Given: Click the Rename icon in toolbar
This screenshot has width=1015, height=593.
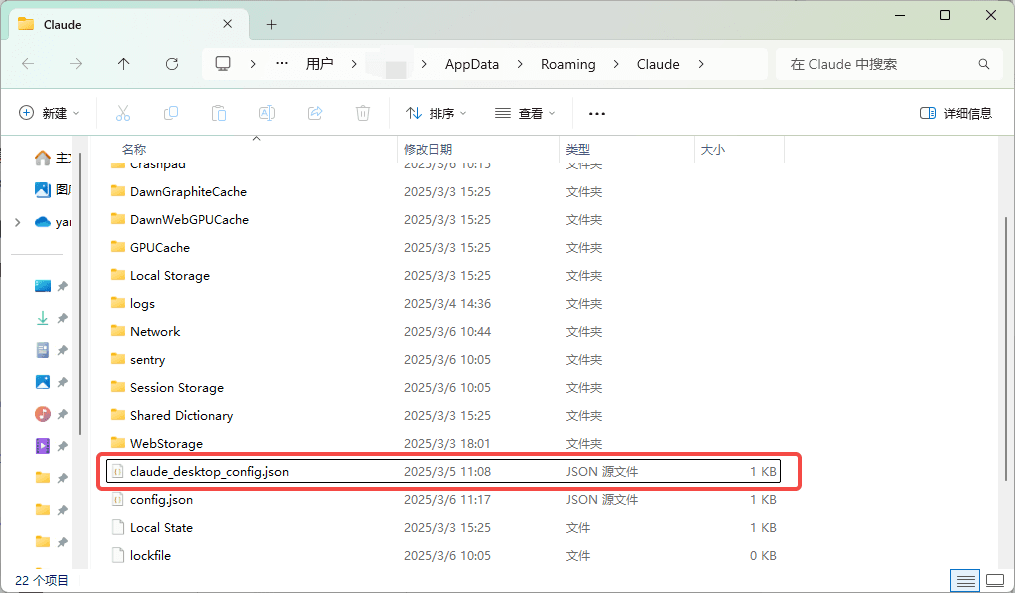Looking at the screenshot, I should [267, 113].
